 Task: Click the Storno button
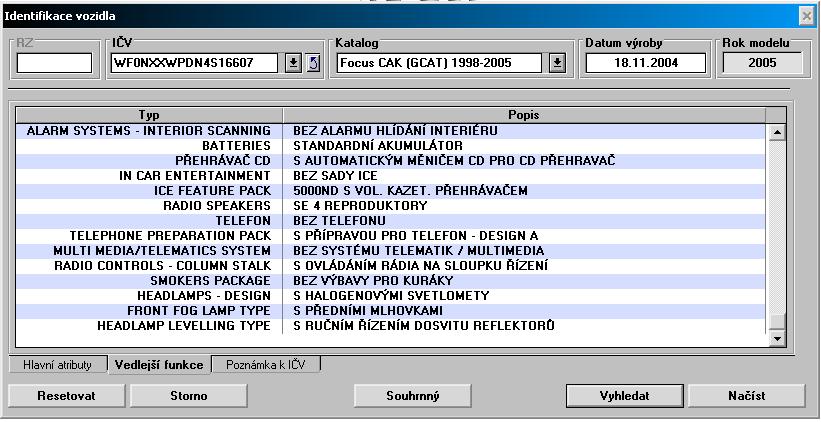(x=182, y=396)
